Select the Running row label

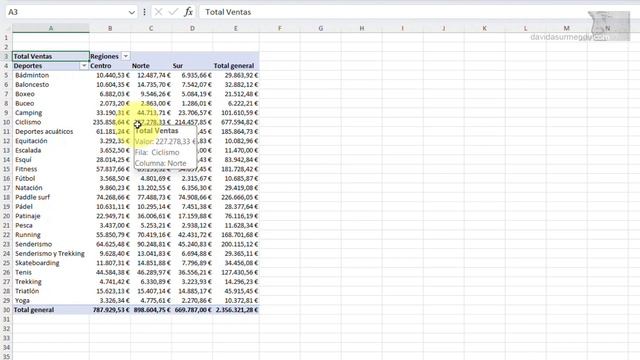point(28,235)
